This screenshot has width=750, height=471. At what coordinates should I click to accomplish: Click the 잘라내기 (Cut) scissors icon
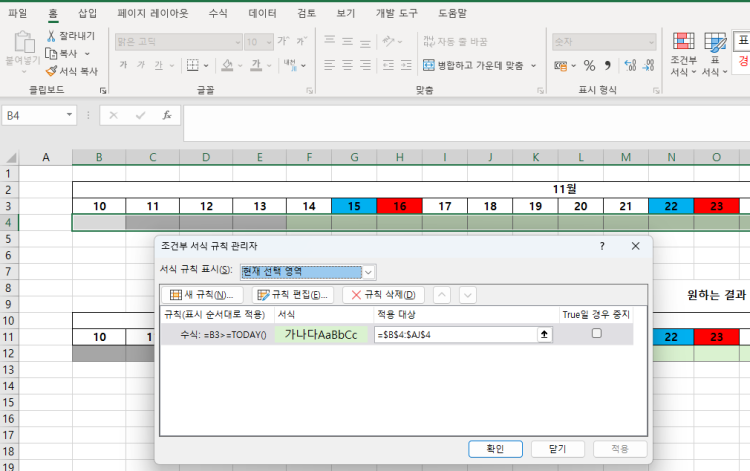[x=51, y=36]
